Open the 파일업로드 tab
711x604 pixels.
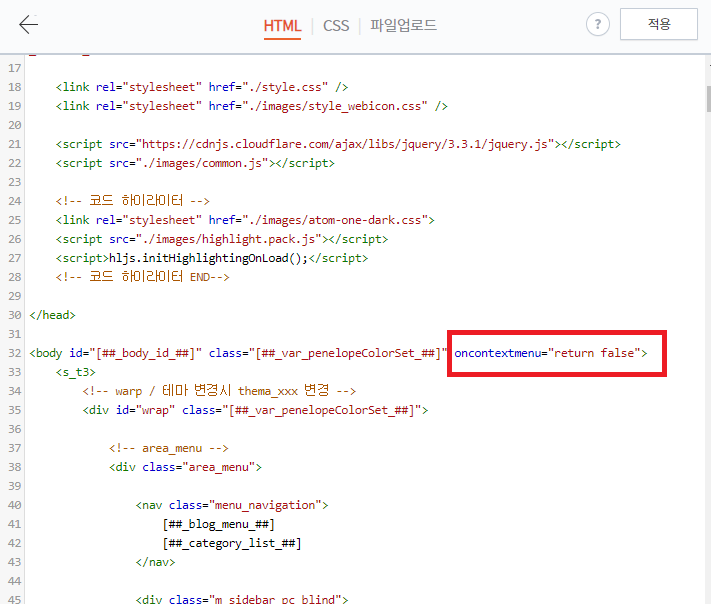pyautogui.click(x=403, y=25)
